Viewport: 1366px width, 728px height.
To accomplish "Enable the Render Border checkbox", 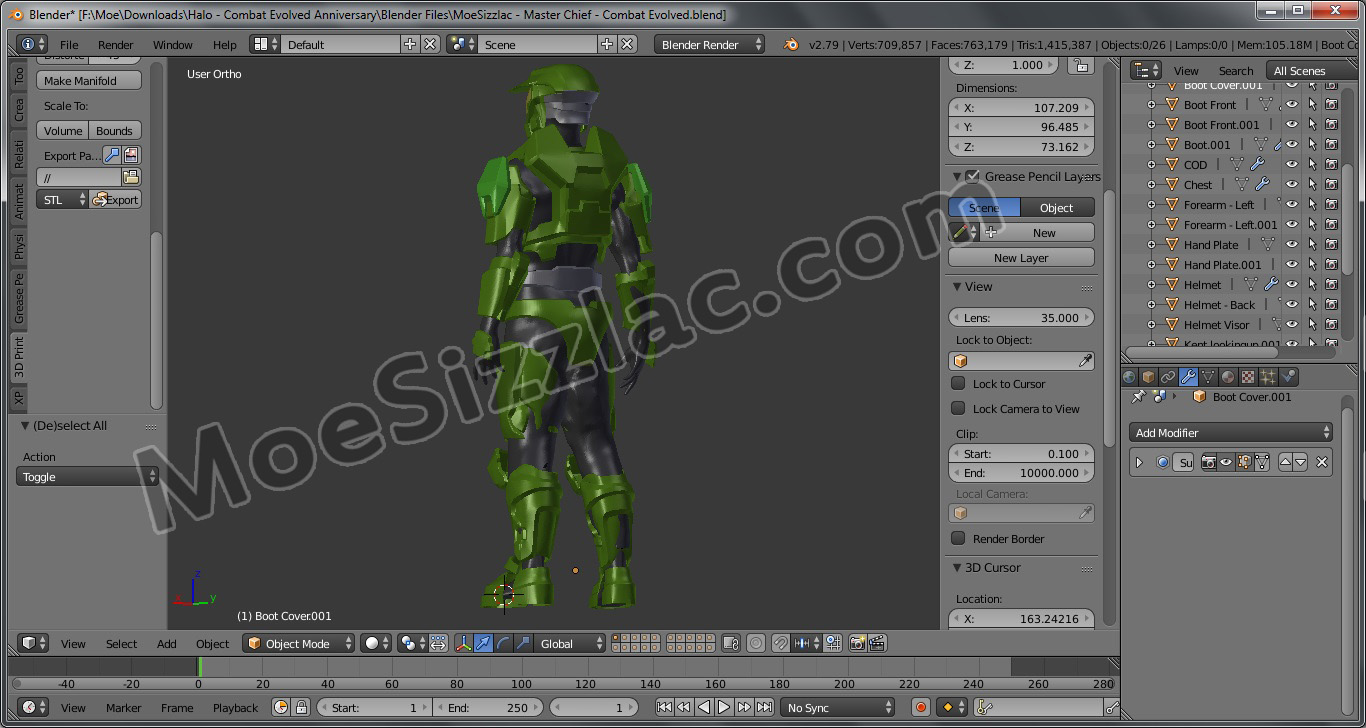I will pos(958,539).
